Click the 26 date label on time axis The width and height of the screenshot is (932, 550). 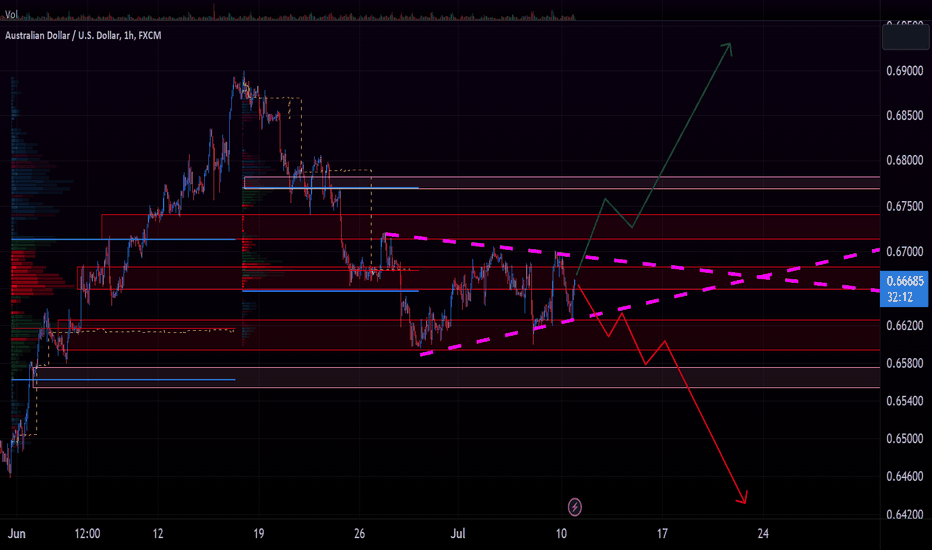click(359, 533)
